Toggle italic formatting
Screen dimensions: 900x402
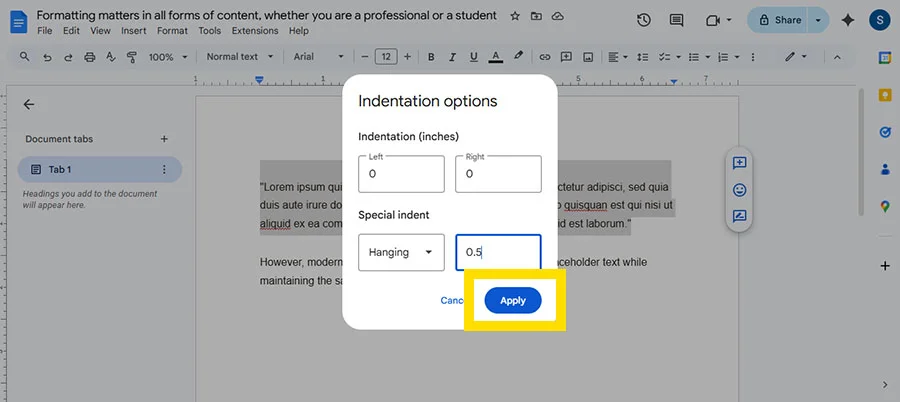point(453,57)
